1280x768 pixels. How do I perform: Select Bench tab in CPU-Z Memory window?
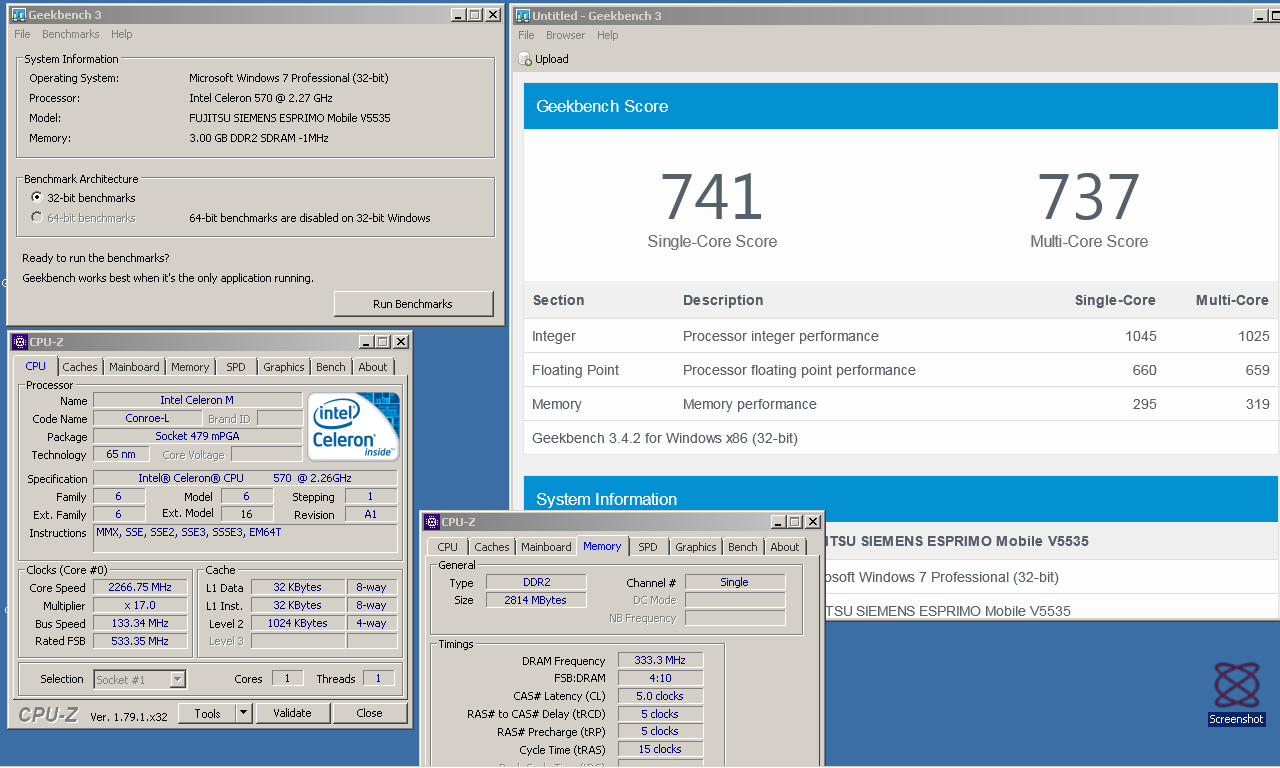click(x=743, y=547)
